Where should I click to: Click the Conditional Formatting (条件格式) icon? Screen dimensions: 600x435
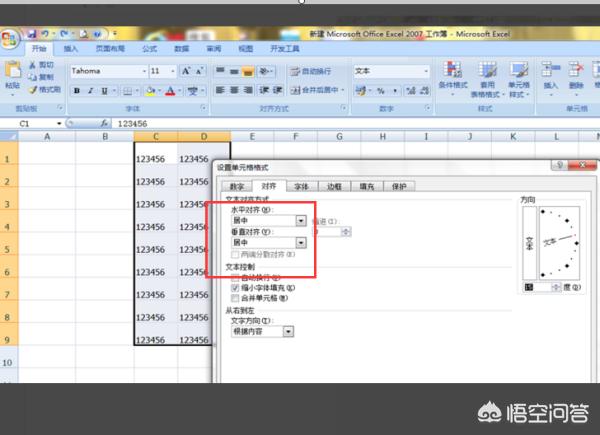pyautogui.click(x=452, y=76)
